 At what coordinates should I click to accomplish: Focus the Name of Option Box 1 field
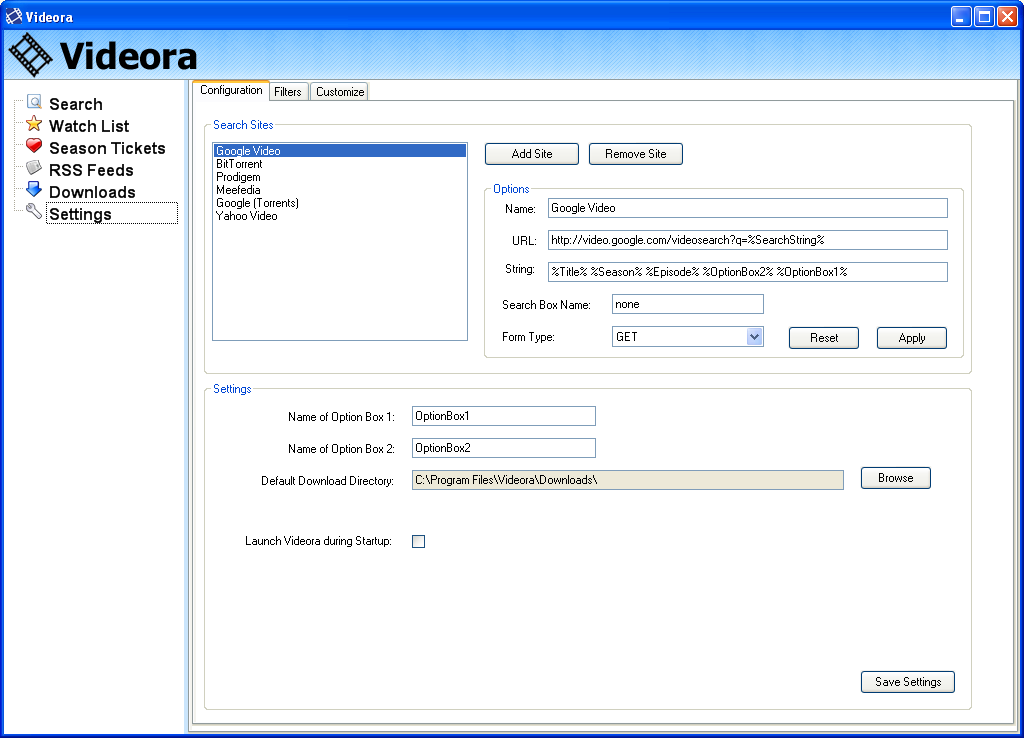pyautogui.click(x=504, y=416)
